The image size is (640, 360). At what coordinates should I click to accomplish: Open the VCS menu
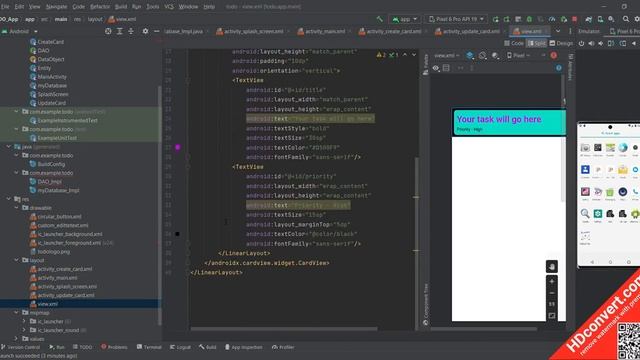(169, 7)
